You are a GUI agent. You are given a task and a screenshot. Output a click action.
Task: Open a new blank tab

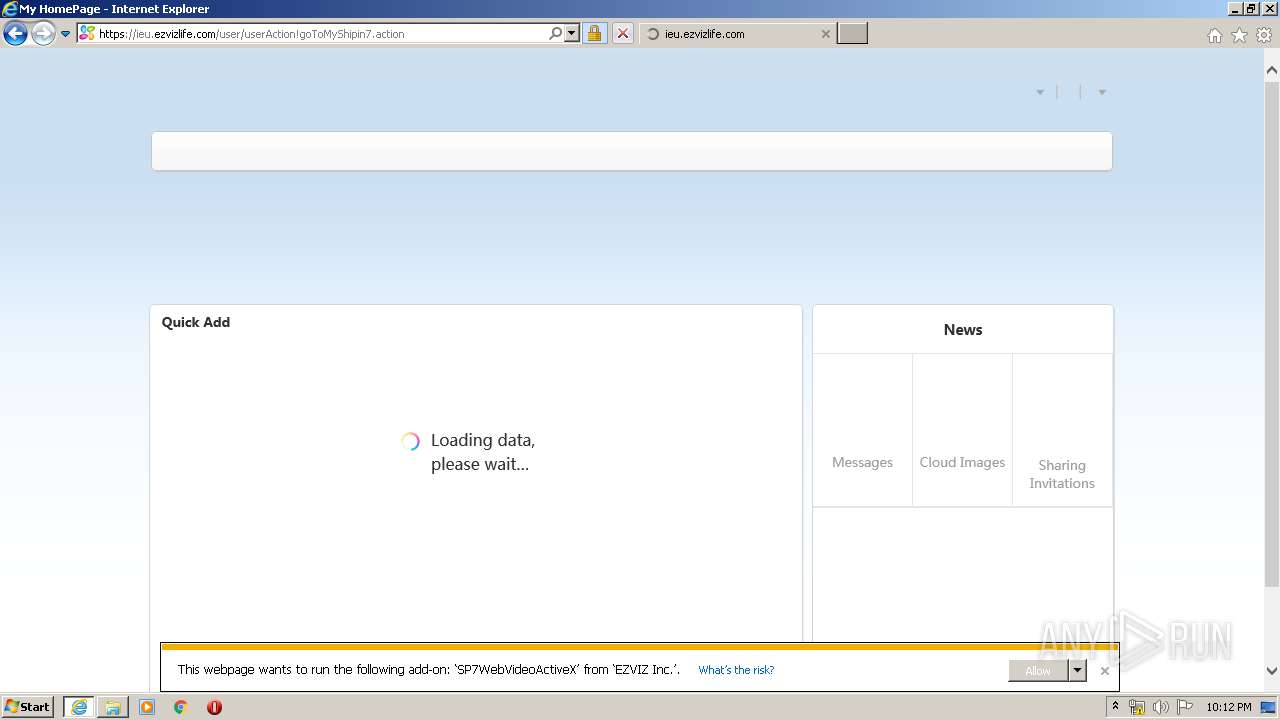pyautogui.click(x=852, y=34)
